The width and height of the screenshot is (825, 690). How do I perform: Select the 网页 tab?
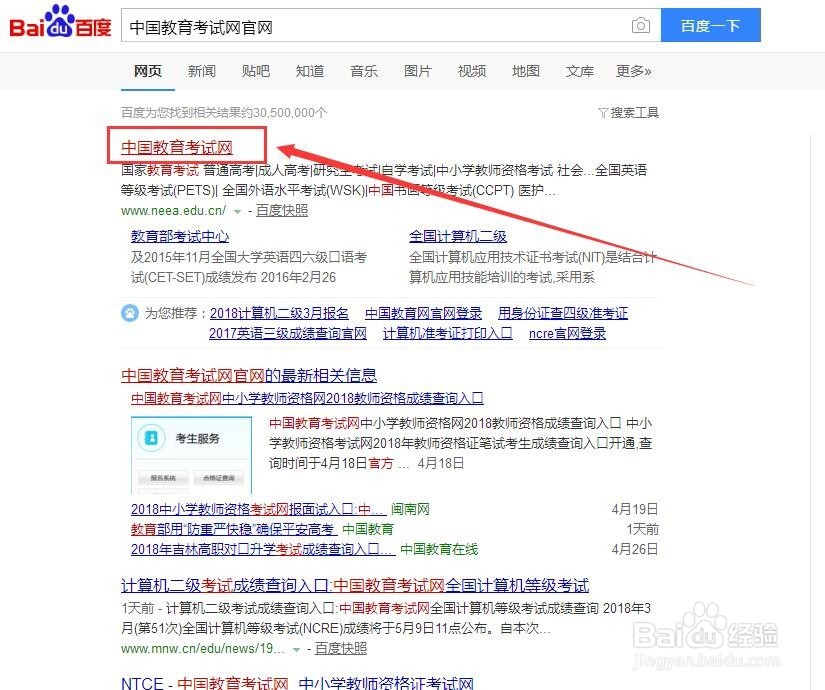(147, 71)
